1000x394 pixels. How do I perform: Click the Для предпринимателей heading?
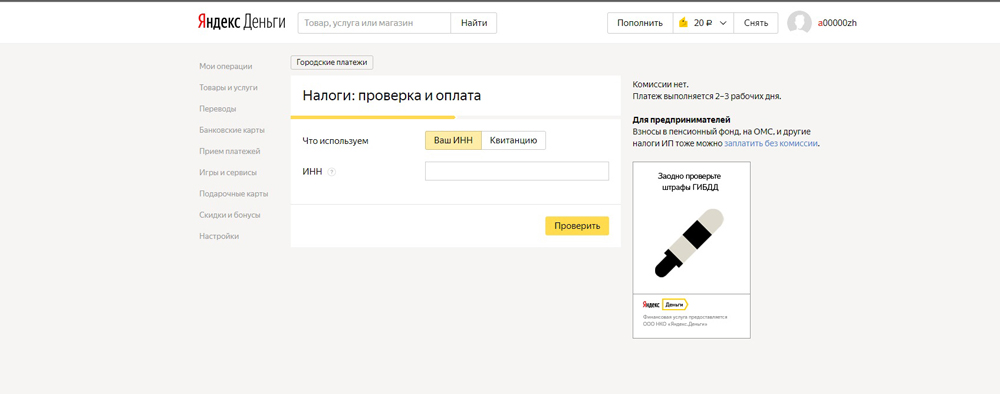681,119
